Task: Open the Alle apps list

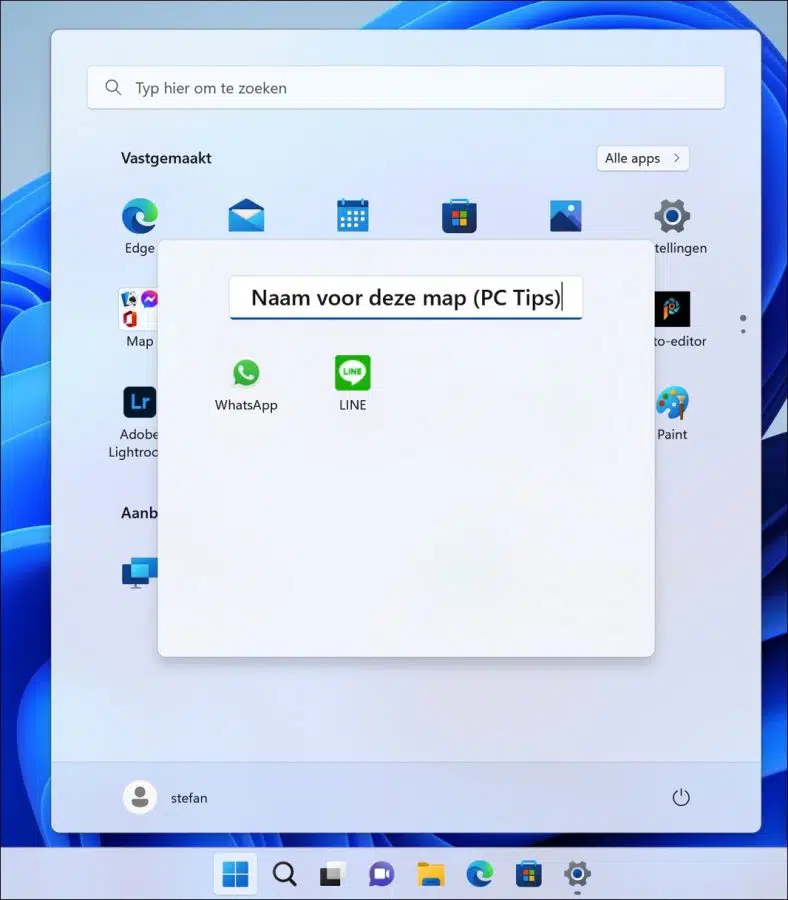Action: click(643, 158)
